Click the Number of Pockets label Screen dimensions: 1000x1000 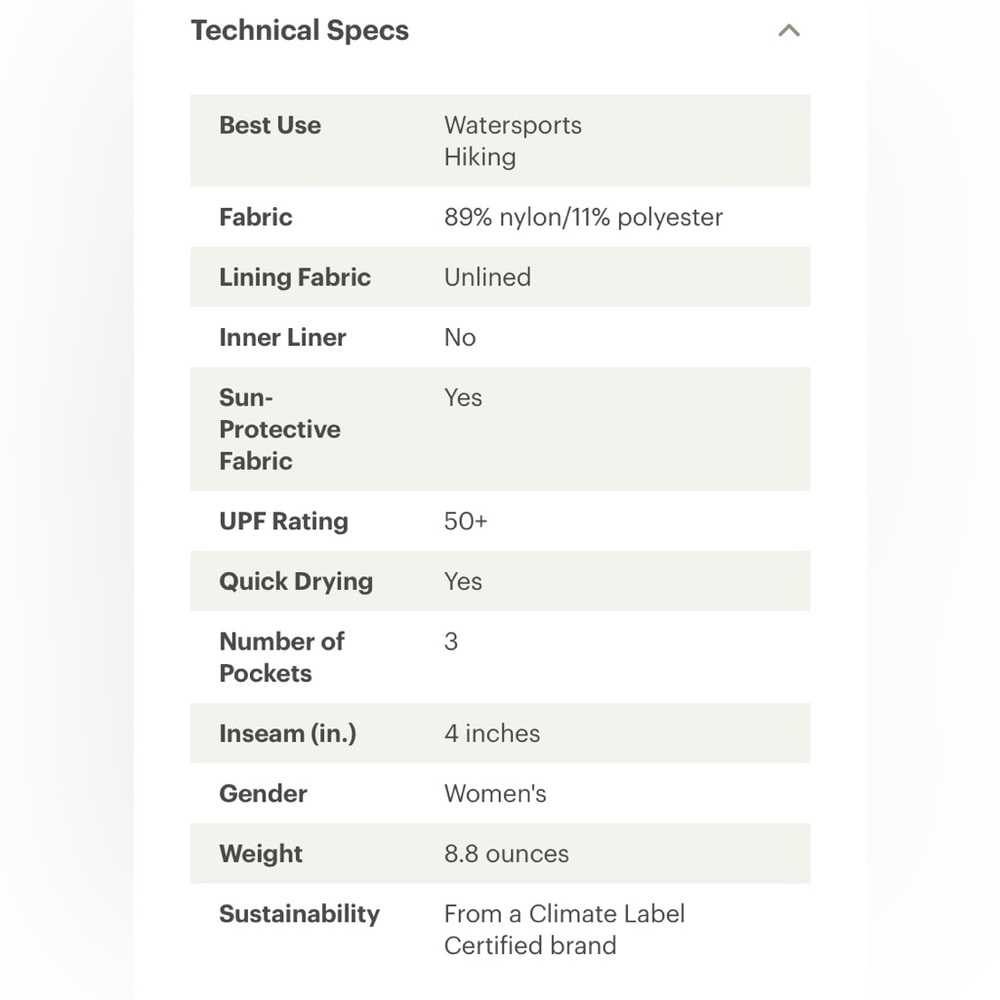tap(281, 657)
